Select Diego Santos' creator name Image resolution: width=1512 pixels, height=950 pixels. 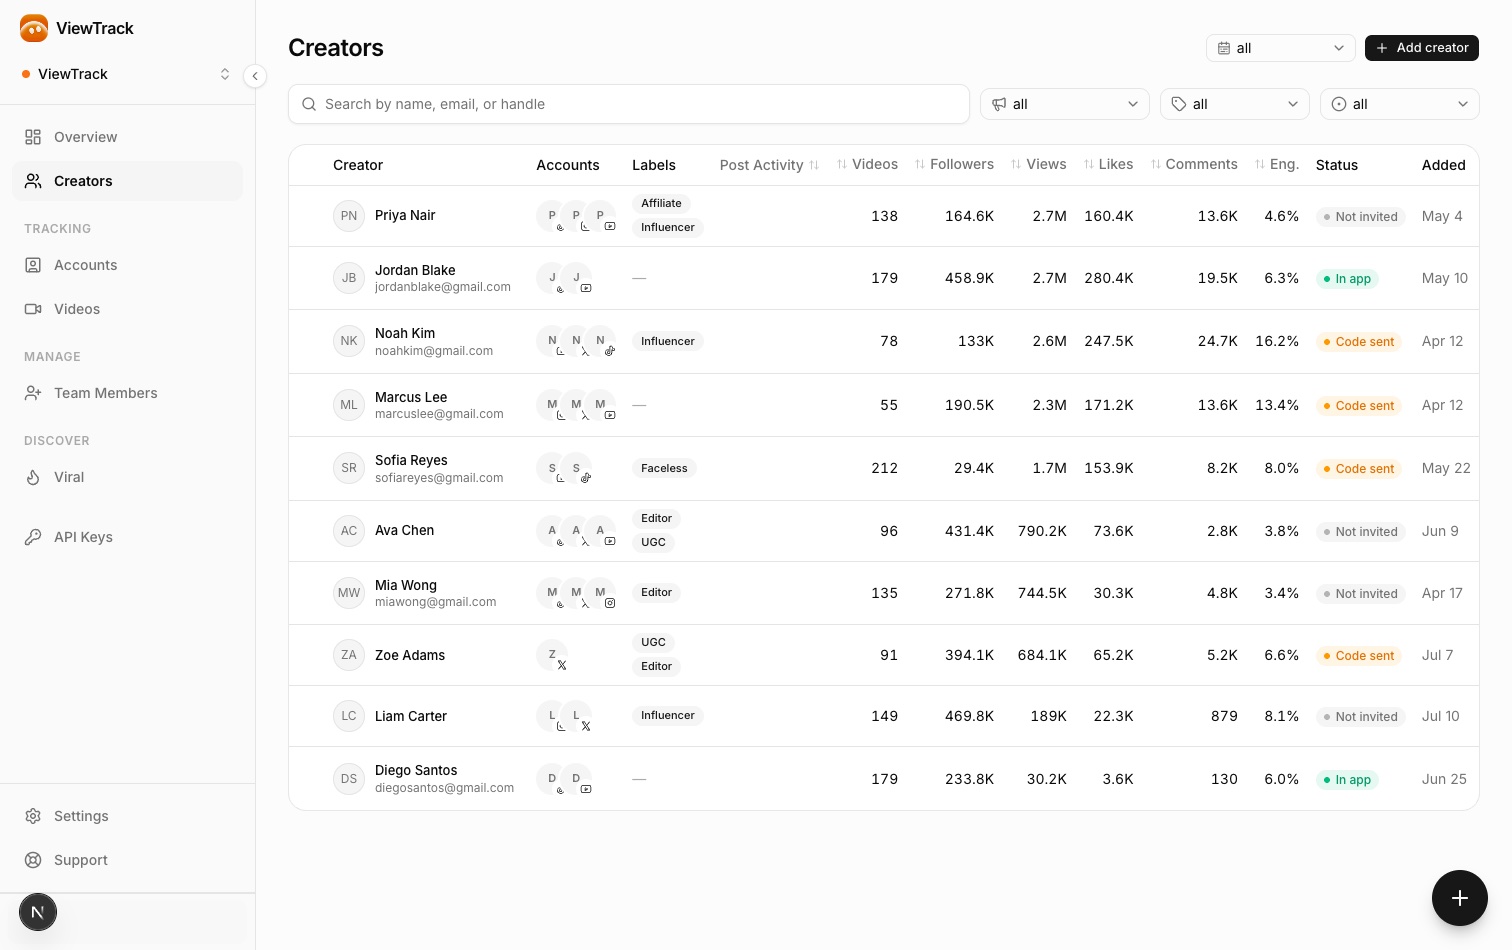pyautogui.click(x=416, y=770)
